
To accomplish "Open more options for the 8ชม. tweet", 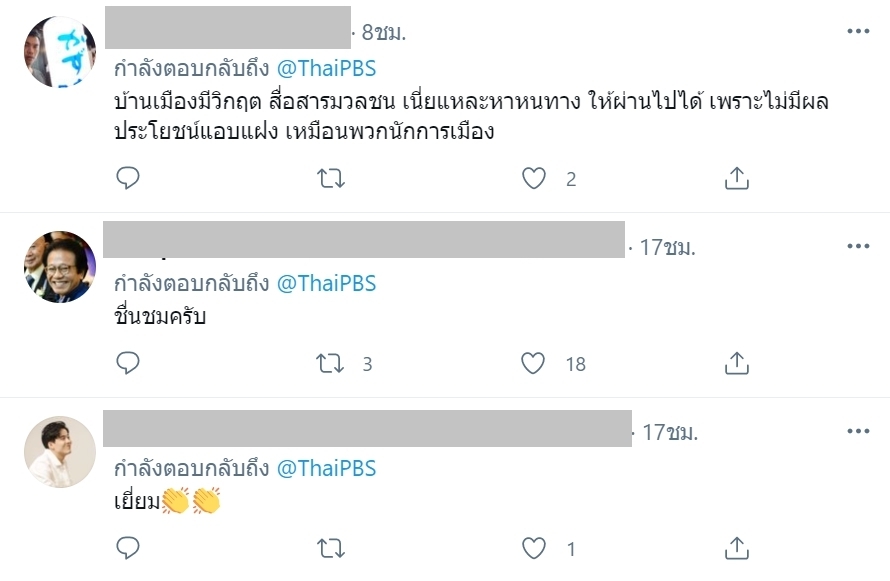I will click(x=858, y=31).
